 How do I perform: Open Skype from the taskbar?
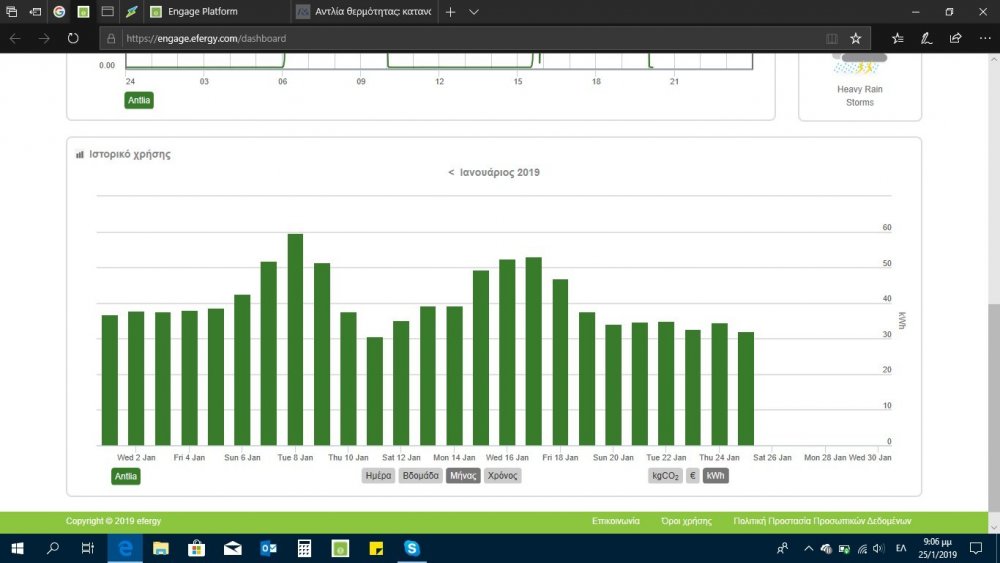[412, 548]
